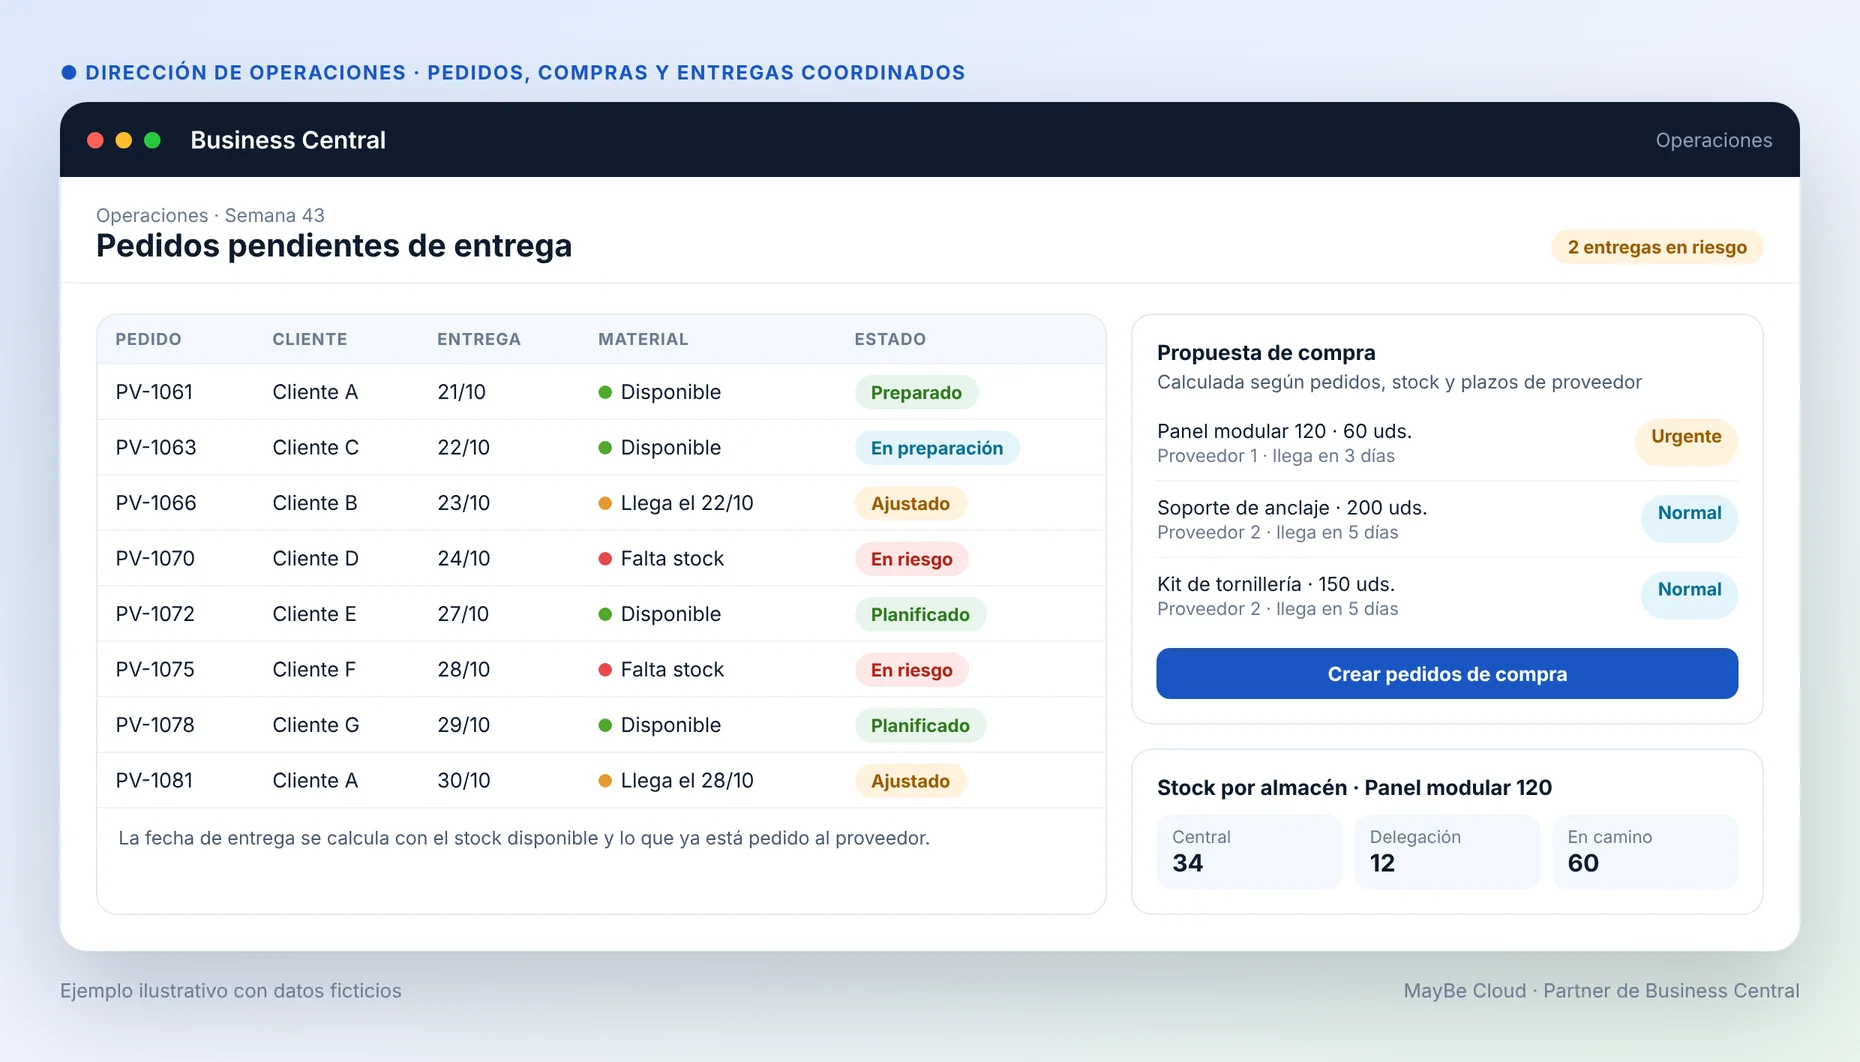This screenshot has height=1062, width=1860.
Task: Click the PEDIDO column header
Action: (148, 339)
